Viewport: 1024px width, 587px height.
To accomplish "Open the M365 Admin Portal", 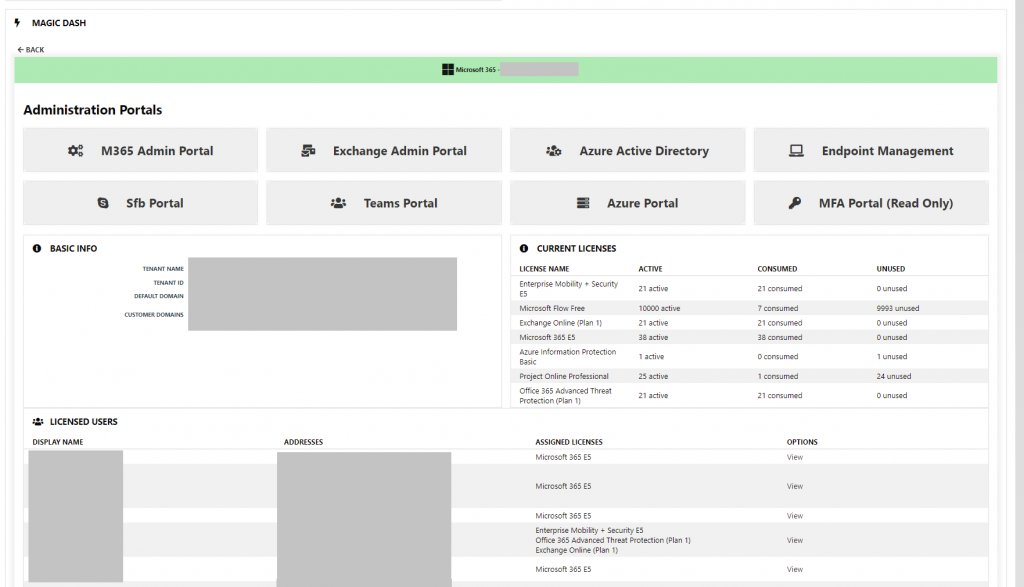I will 140,150.
